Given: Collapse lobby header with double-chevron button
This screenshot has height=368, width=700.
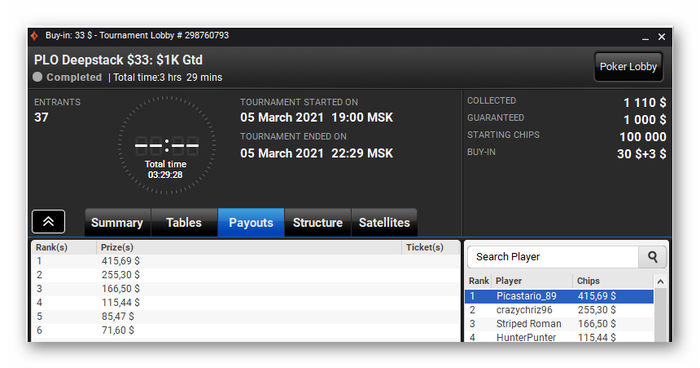Looking at the screenshot, I should (49, 222).
